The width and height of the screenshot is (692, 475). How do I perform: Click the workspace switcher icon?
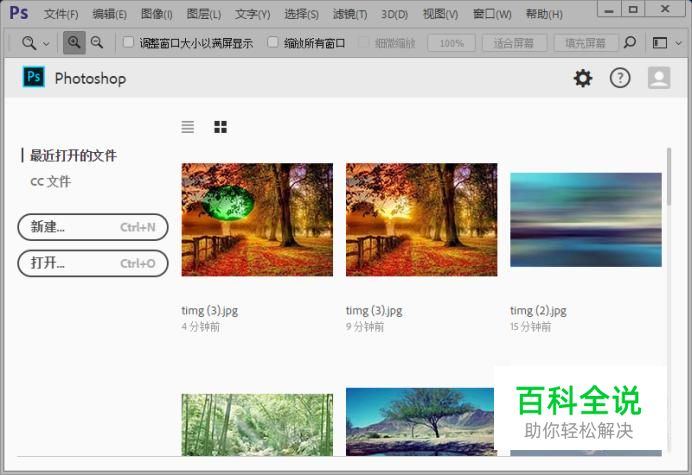(x=660, y=43)
